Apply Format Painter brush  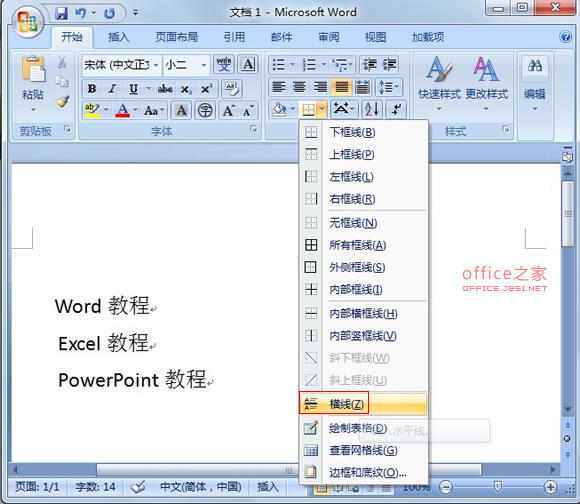[x=63, y=101]
